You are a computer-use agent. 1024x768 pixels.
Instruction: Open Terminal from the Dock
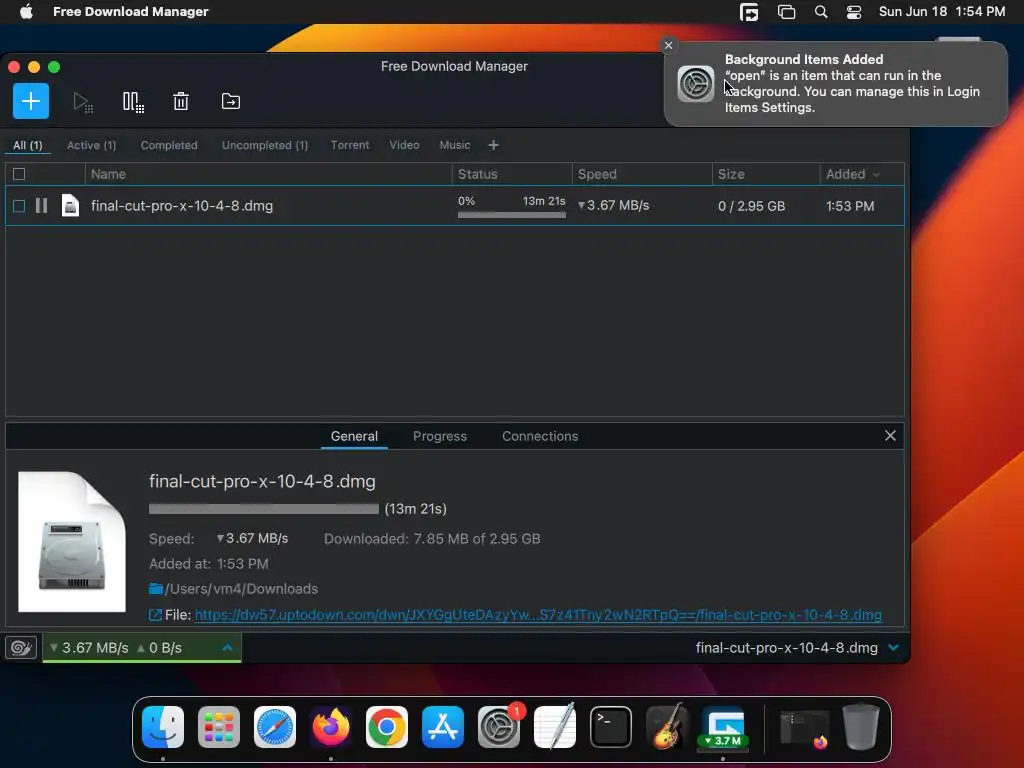tap(611, 727)
